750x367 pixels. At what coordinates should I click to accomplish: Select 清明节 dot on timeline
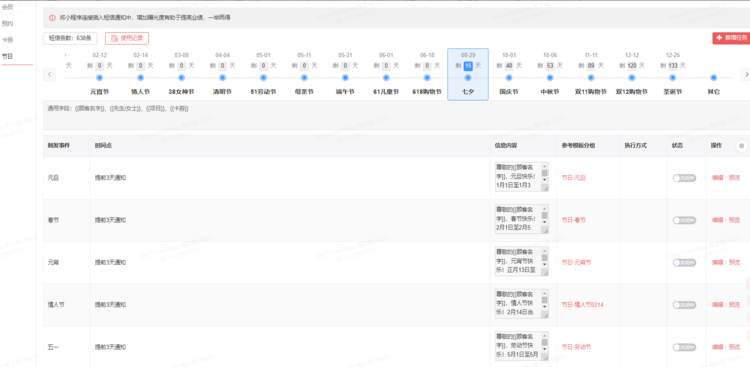click(x=222, y=78)
